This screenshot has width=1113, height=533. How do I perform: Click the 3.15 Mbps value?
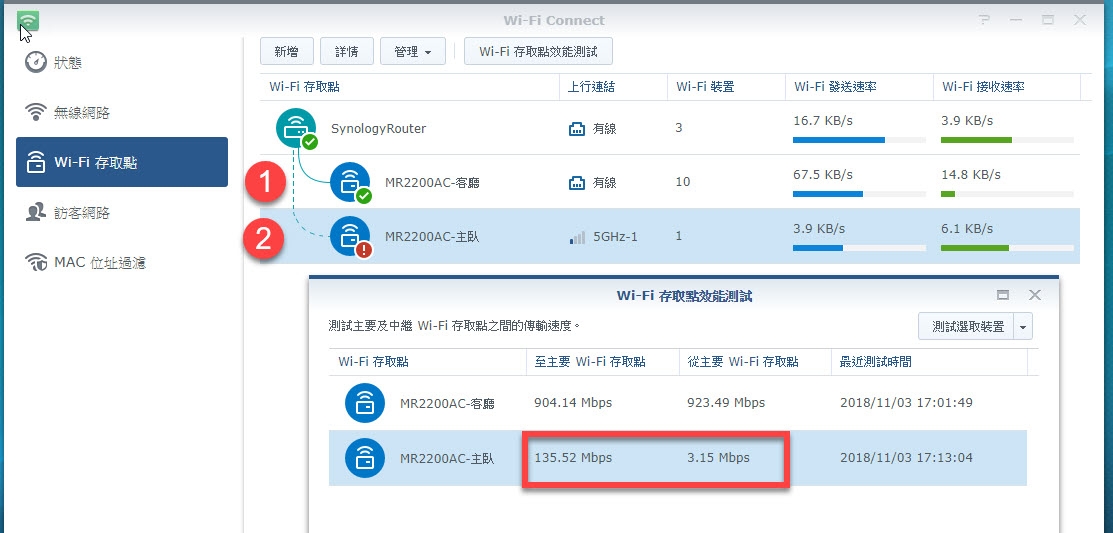[718, 458]
